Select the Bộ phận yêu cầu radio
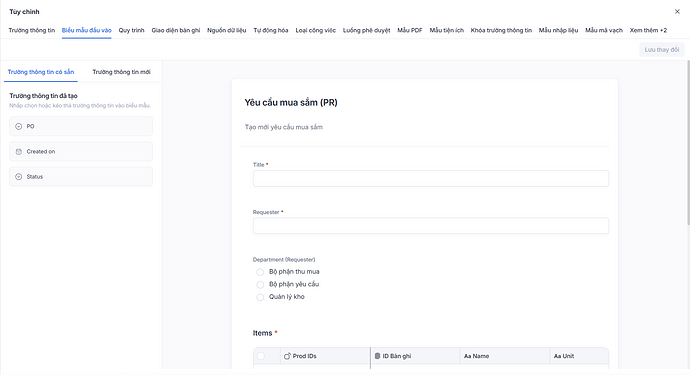The image size is (690, 375). [x=260, y=284]
